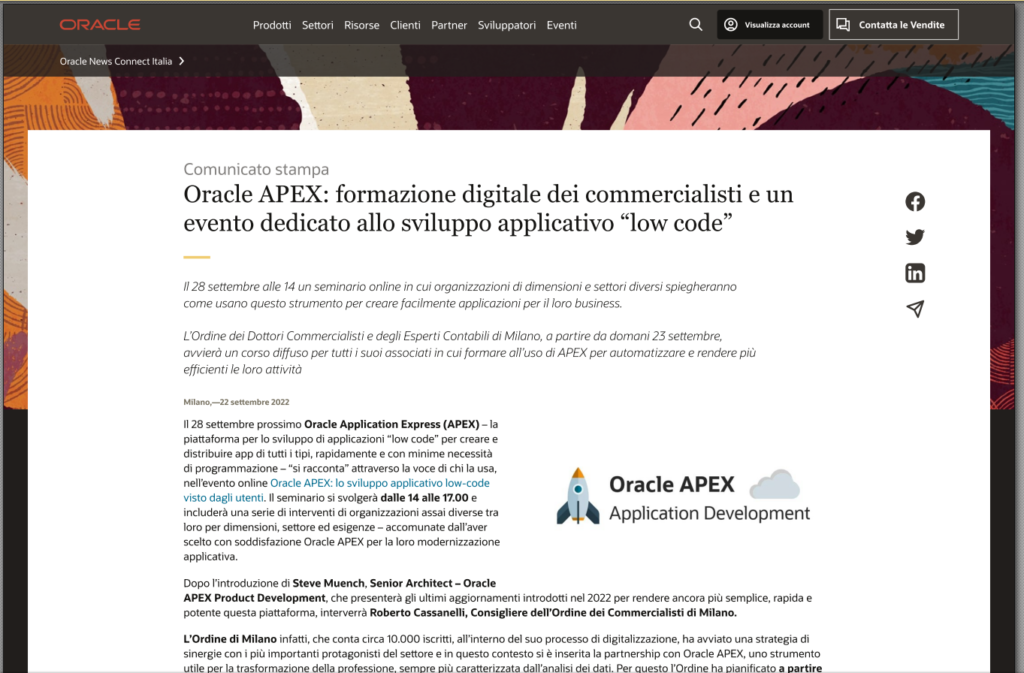This screenshot has height=673, width=1024.
Task: Click Contatta le Vendite button
Action: [x=893, y=25]
